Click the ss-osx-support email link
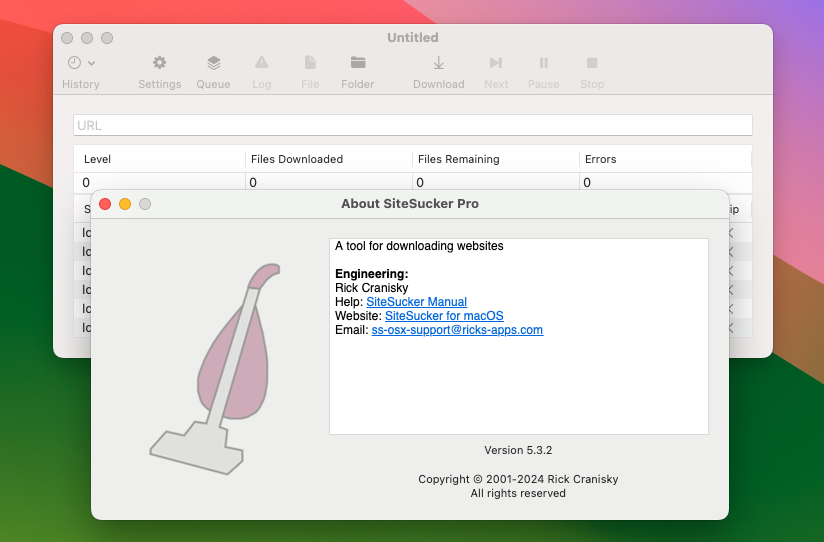Viewport: 824px width, 542px height. pyautogui.click(x=457, y=330)
